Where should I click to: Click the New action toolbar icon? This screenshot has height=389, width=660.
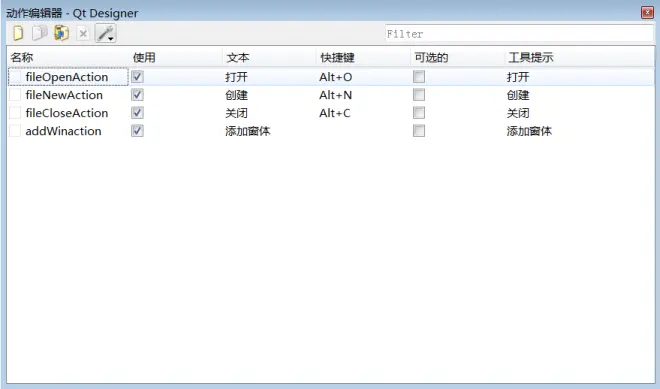(x=18, y=33)
